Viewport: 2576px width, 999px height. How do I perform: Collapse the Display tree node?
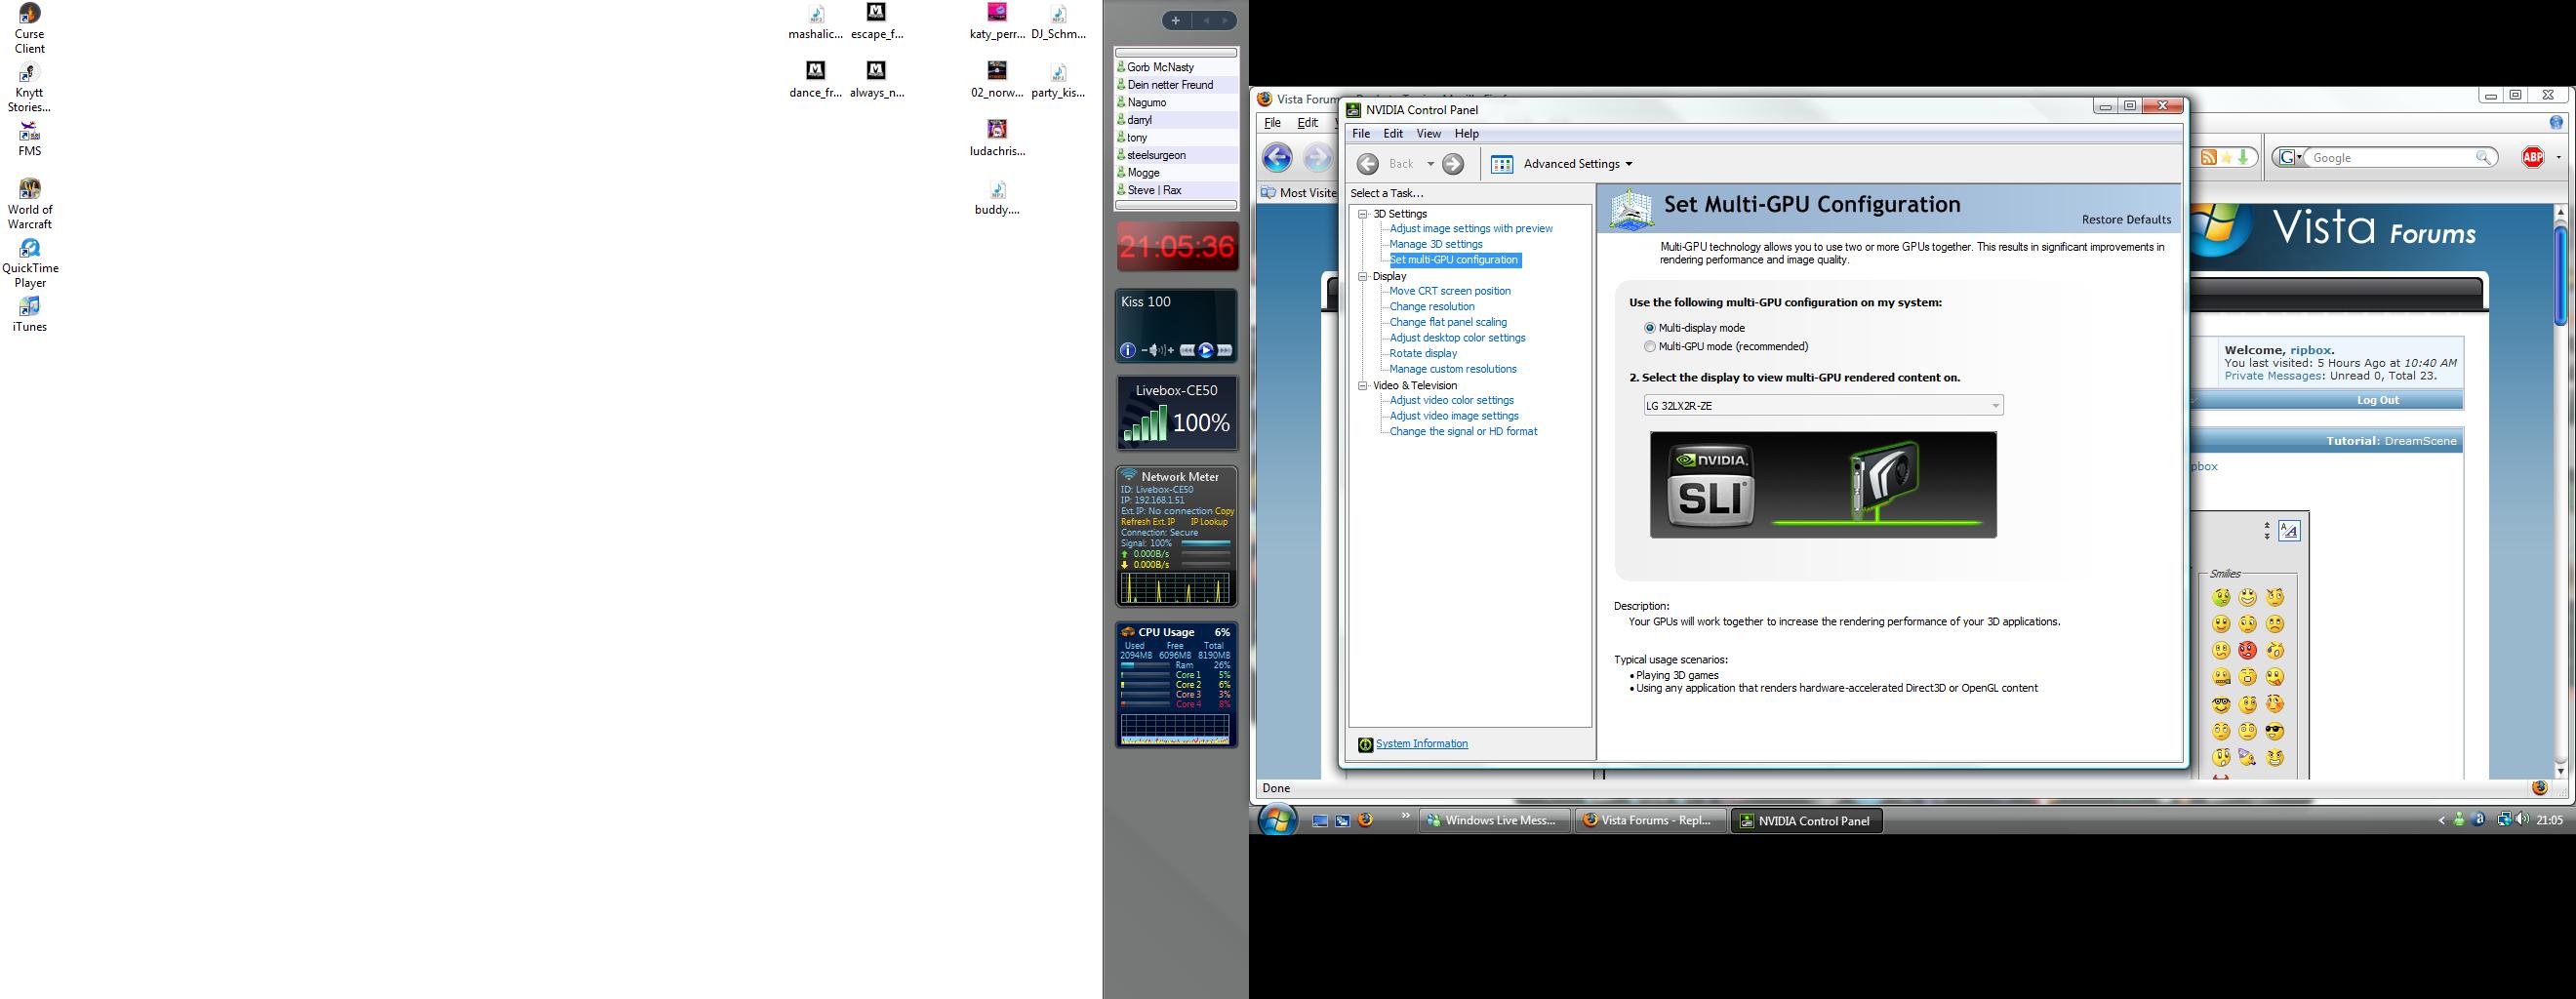pos(1362,276)
